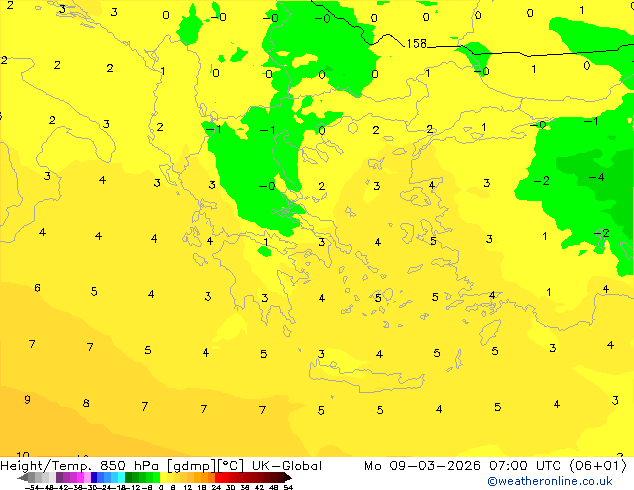Click the -4 temperature value on map
The height and width of the screenshot is (490, 634).
click(x=596, y=177)
